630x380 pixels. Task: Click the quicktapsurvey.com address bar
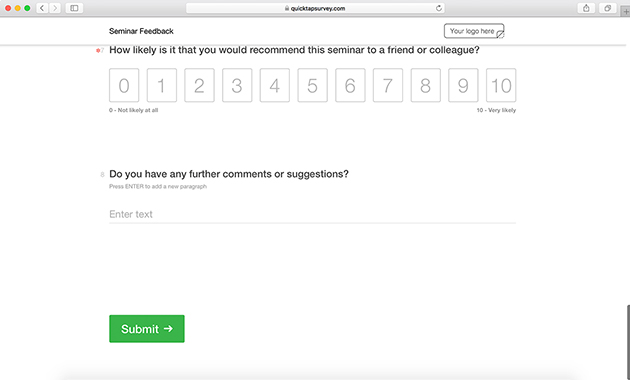pyautogui.click(x=315, y=8)
